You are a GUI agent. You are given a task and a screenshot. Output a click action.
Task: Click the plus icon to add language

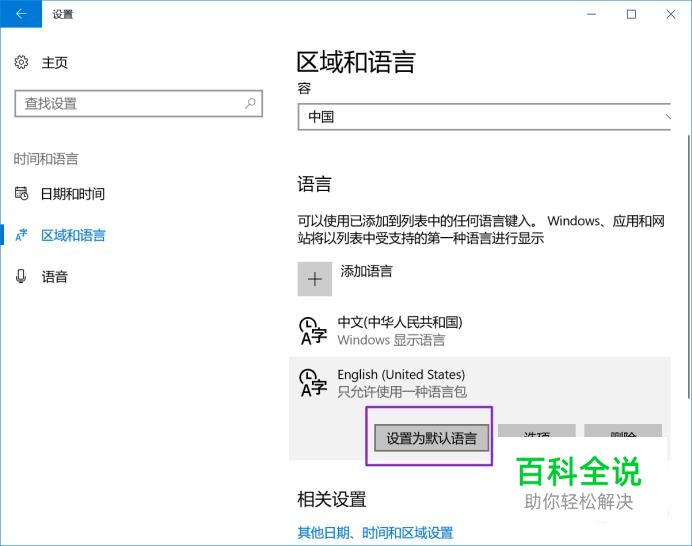click(315, 279)
